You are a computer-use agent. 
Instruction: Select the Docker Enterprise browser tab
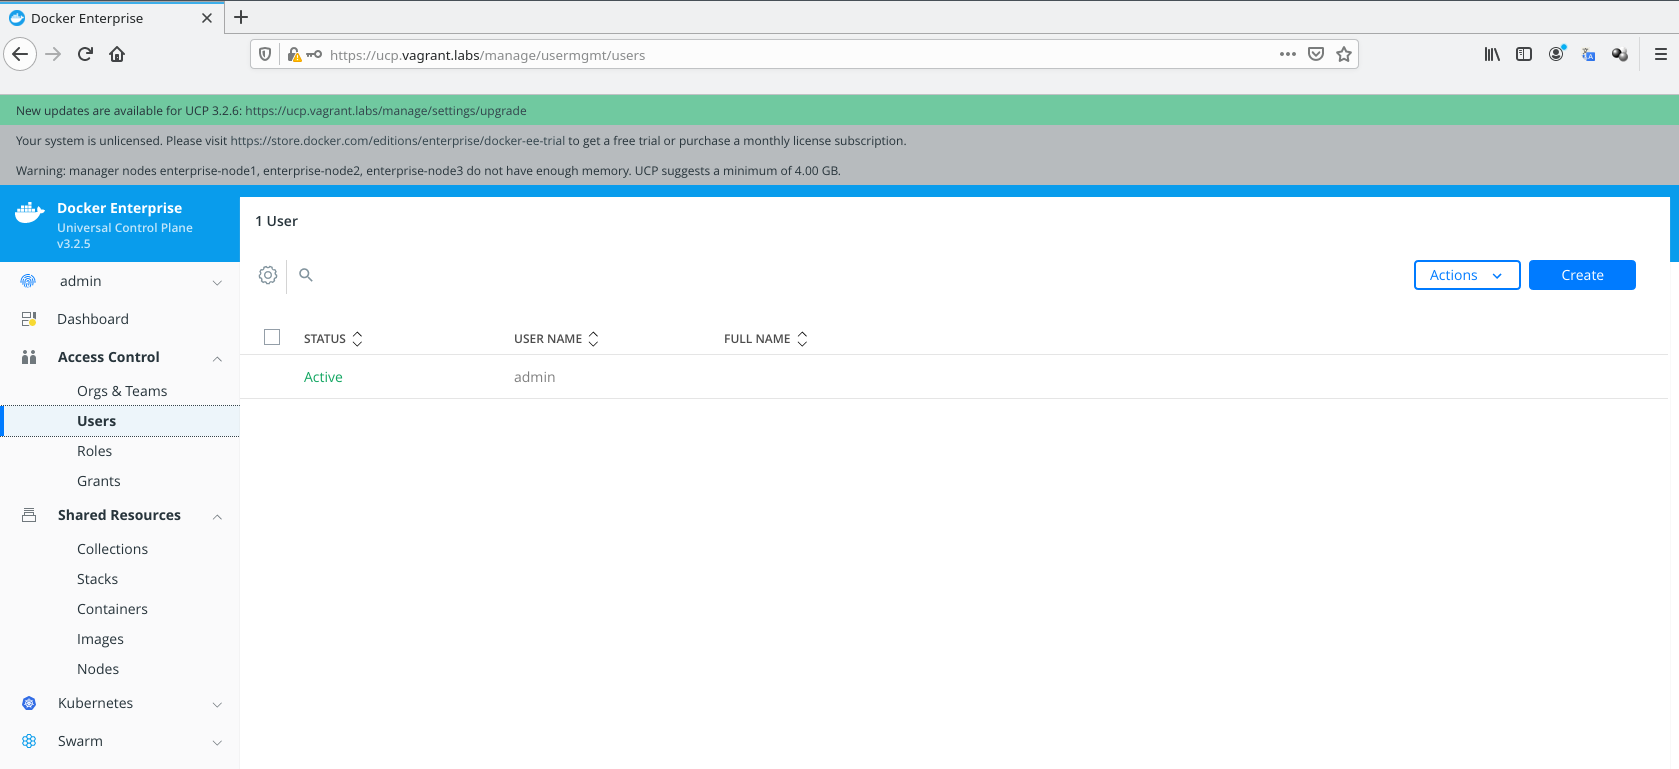pos(110,18)
